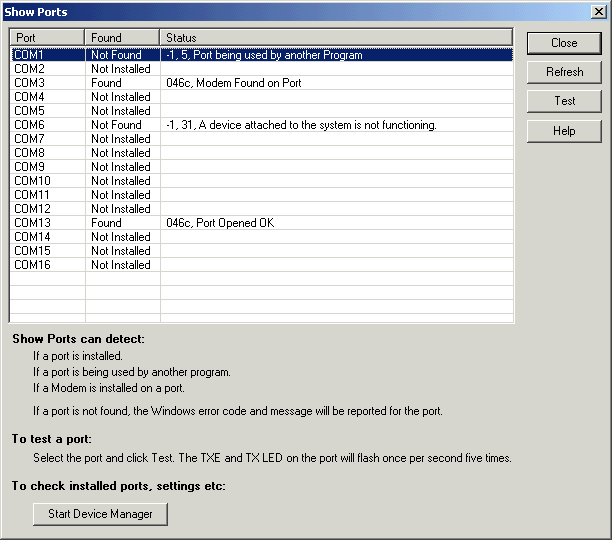The height and width of the screenshot is (540, 612).
Task: Refresh the port list
Action: click(x=564, y=72)
